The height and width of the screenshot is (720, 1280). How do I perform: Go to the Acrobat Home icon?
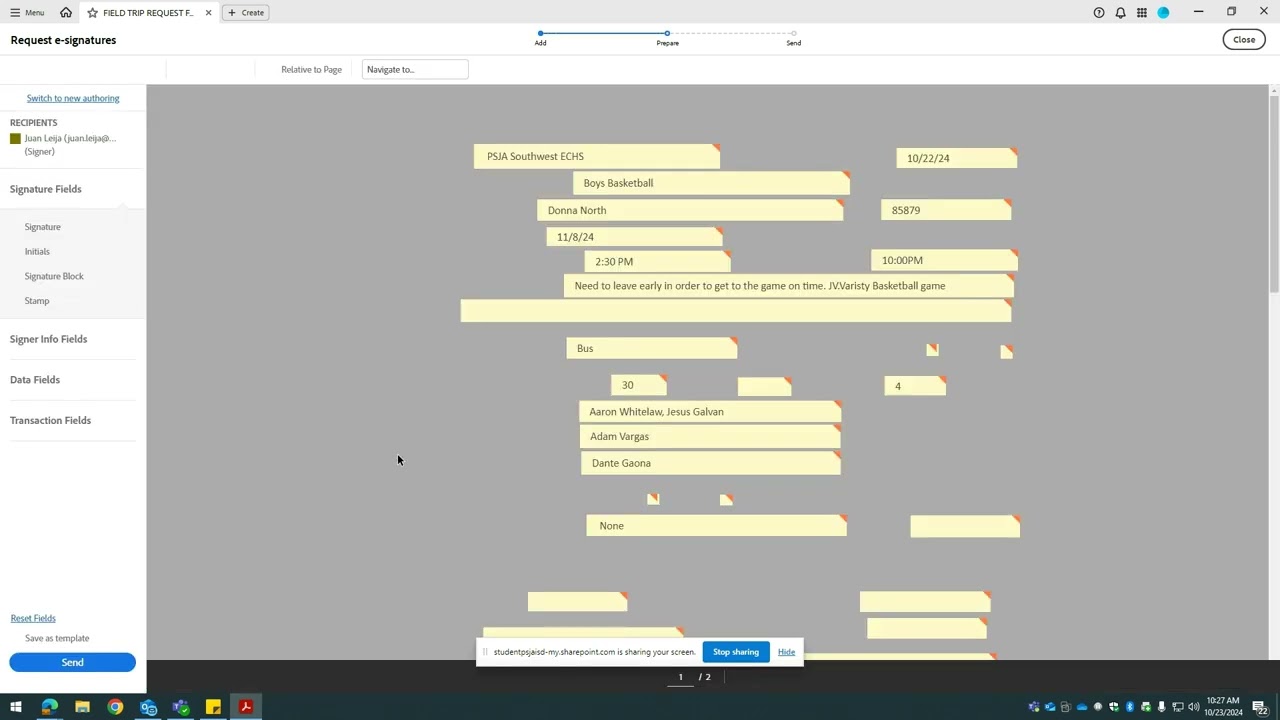pos(66,13)
